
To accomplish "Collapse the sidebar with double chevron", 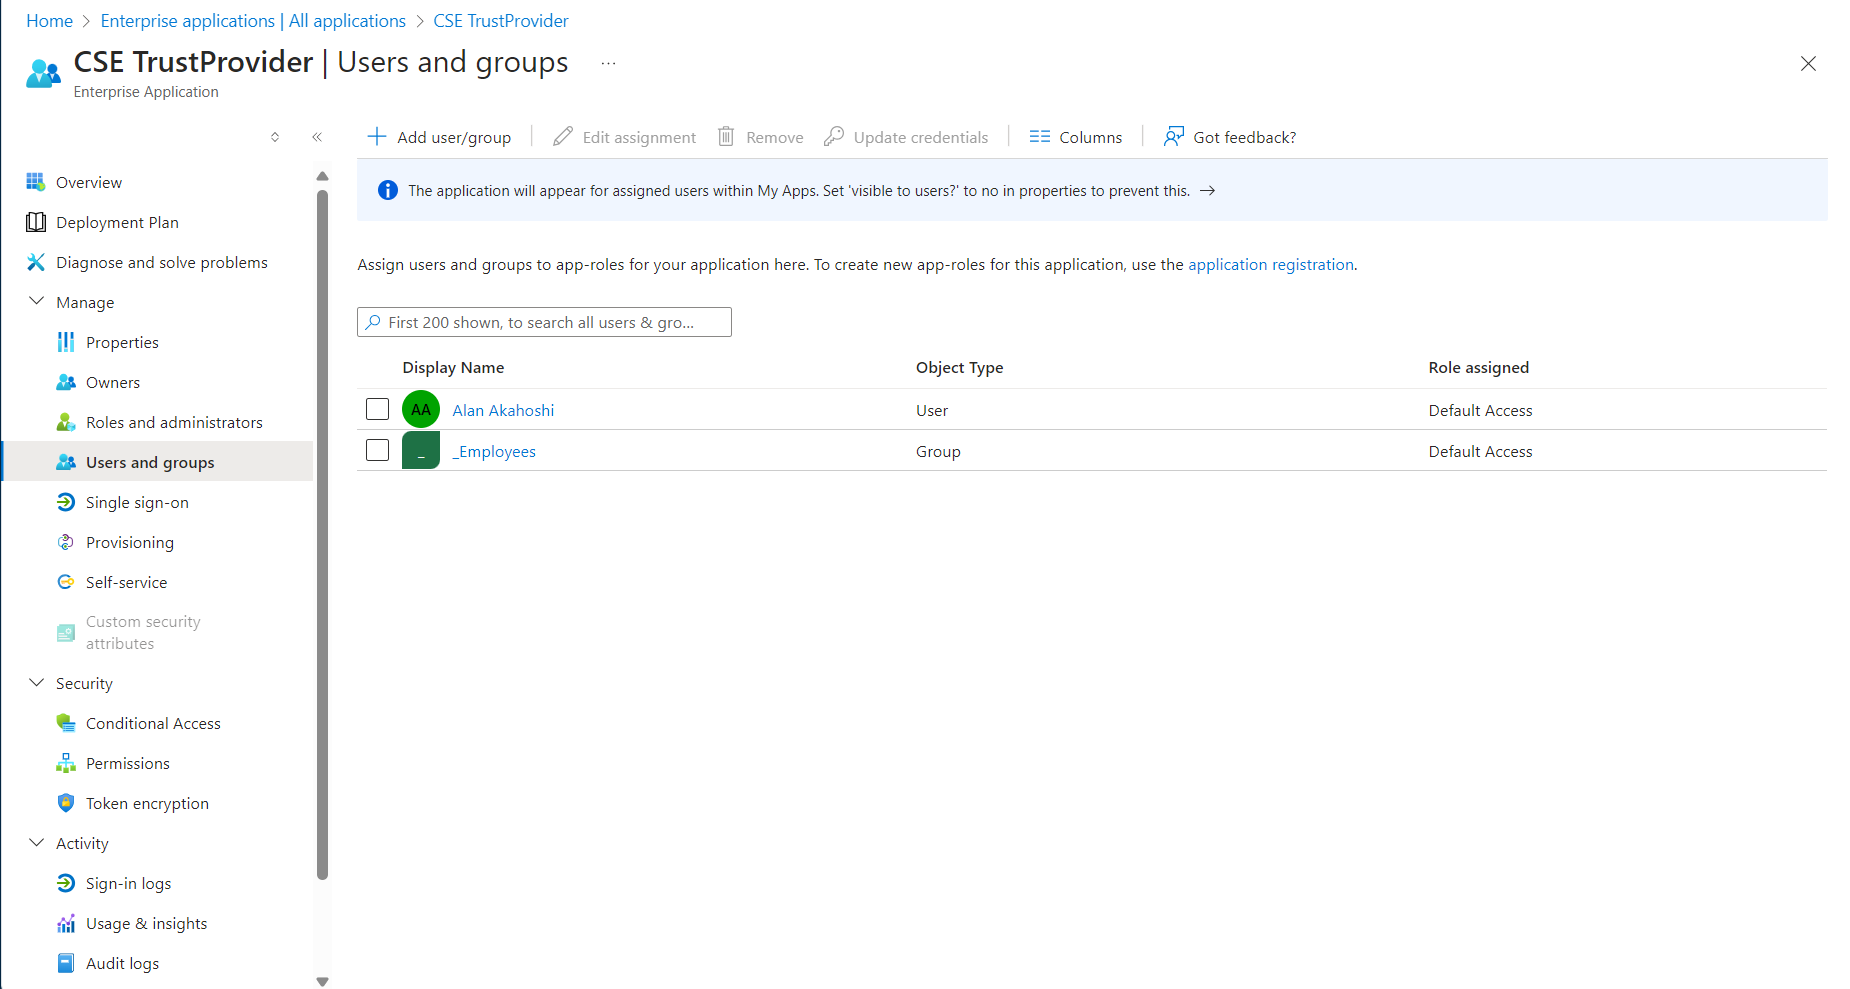I will (x=317, y=137).
